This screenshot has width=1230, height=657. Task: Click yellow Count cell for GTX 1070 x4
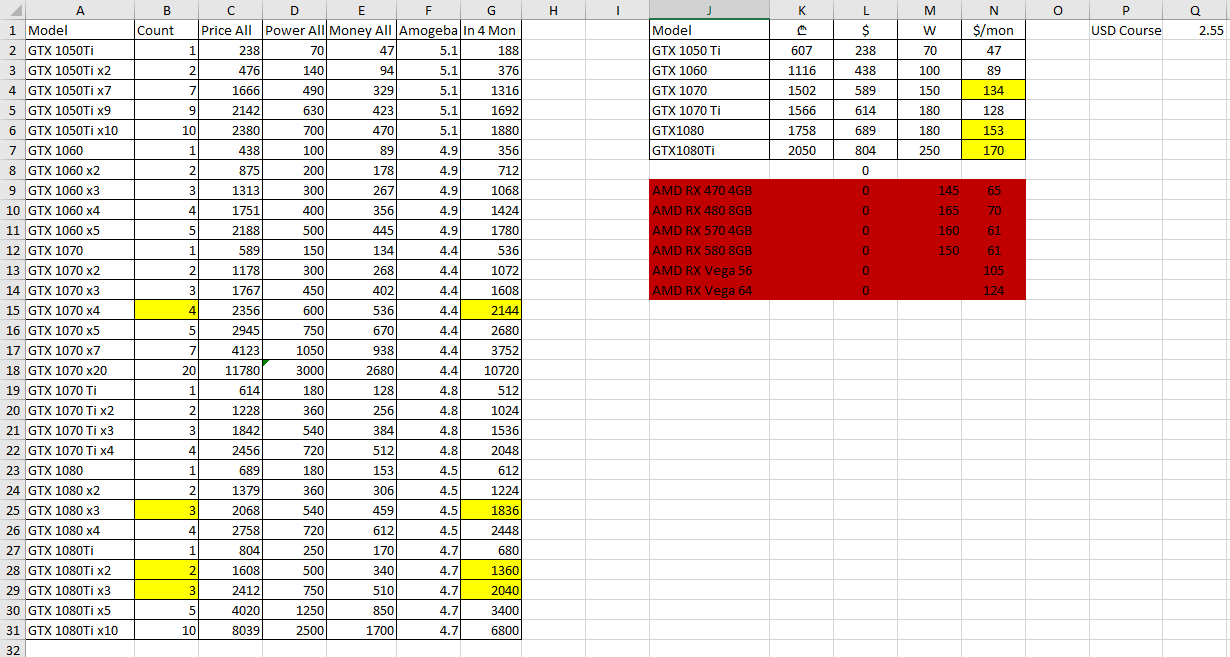click(166, 310)
